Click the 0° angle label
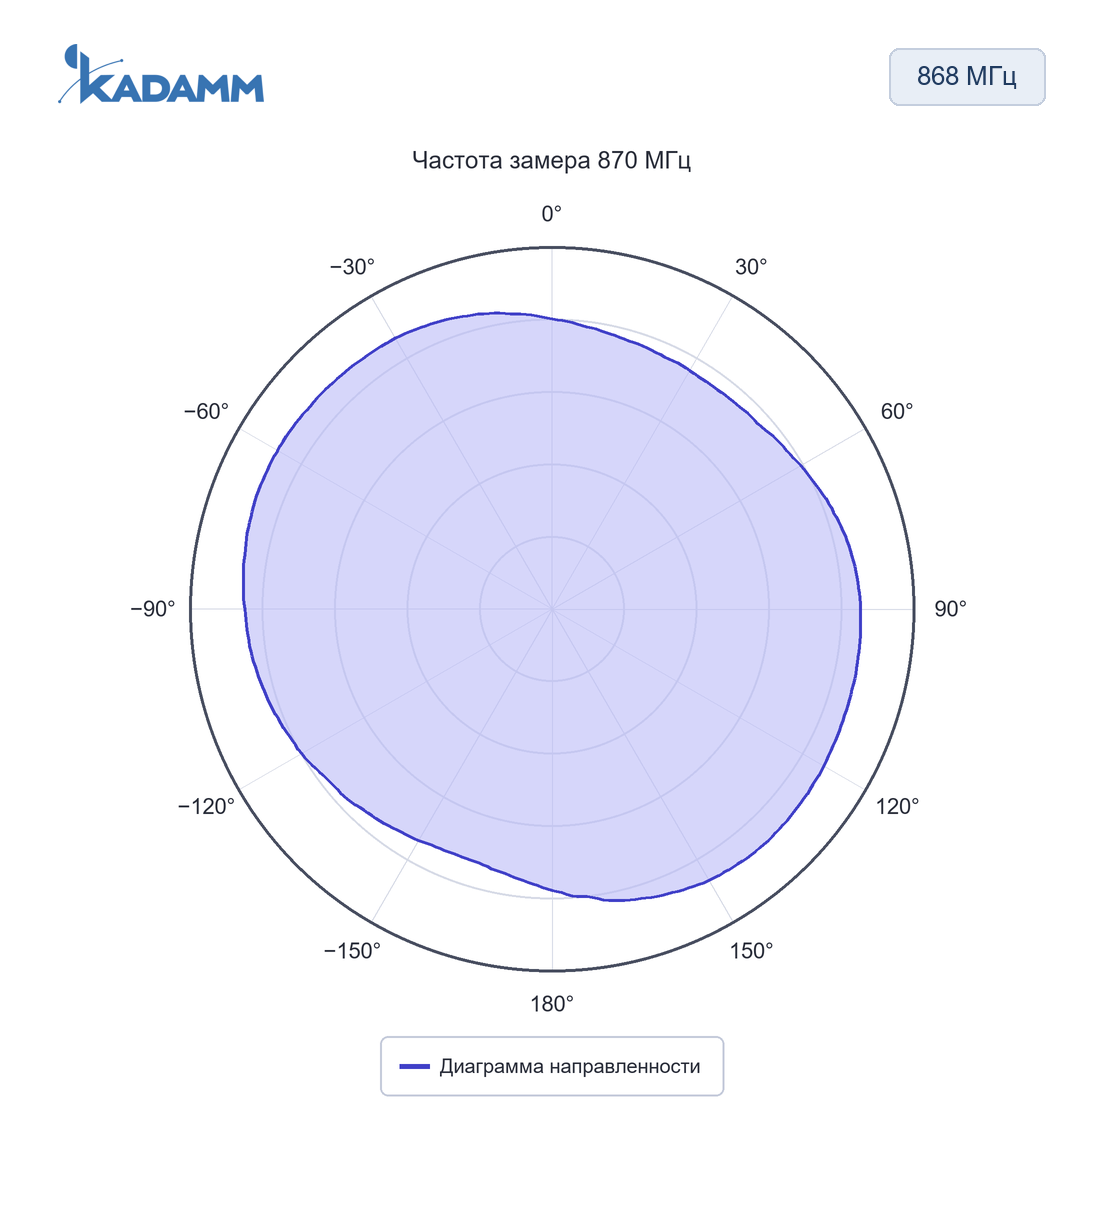 click(x=552, y=214)
